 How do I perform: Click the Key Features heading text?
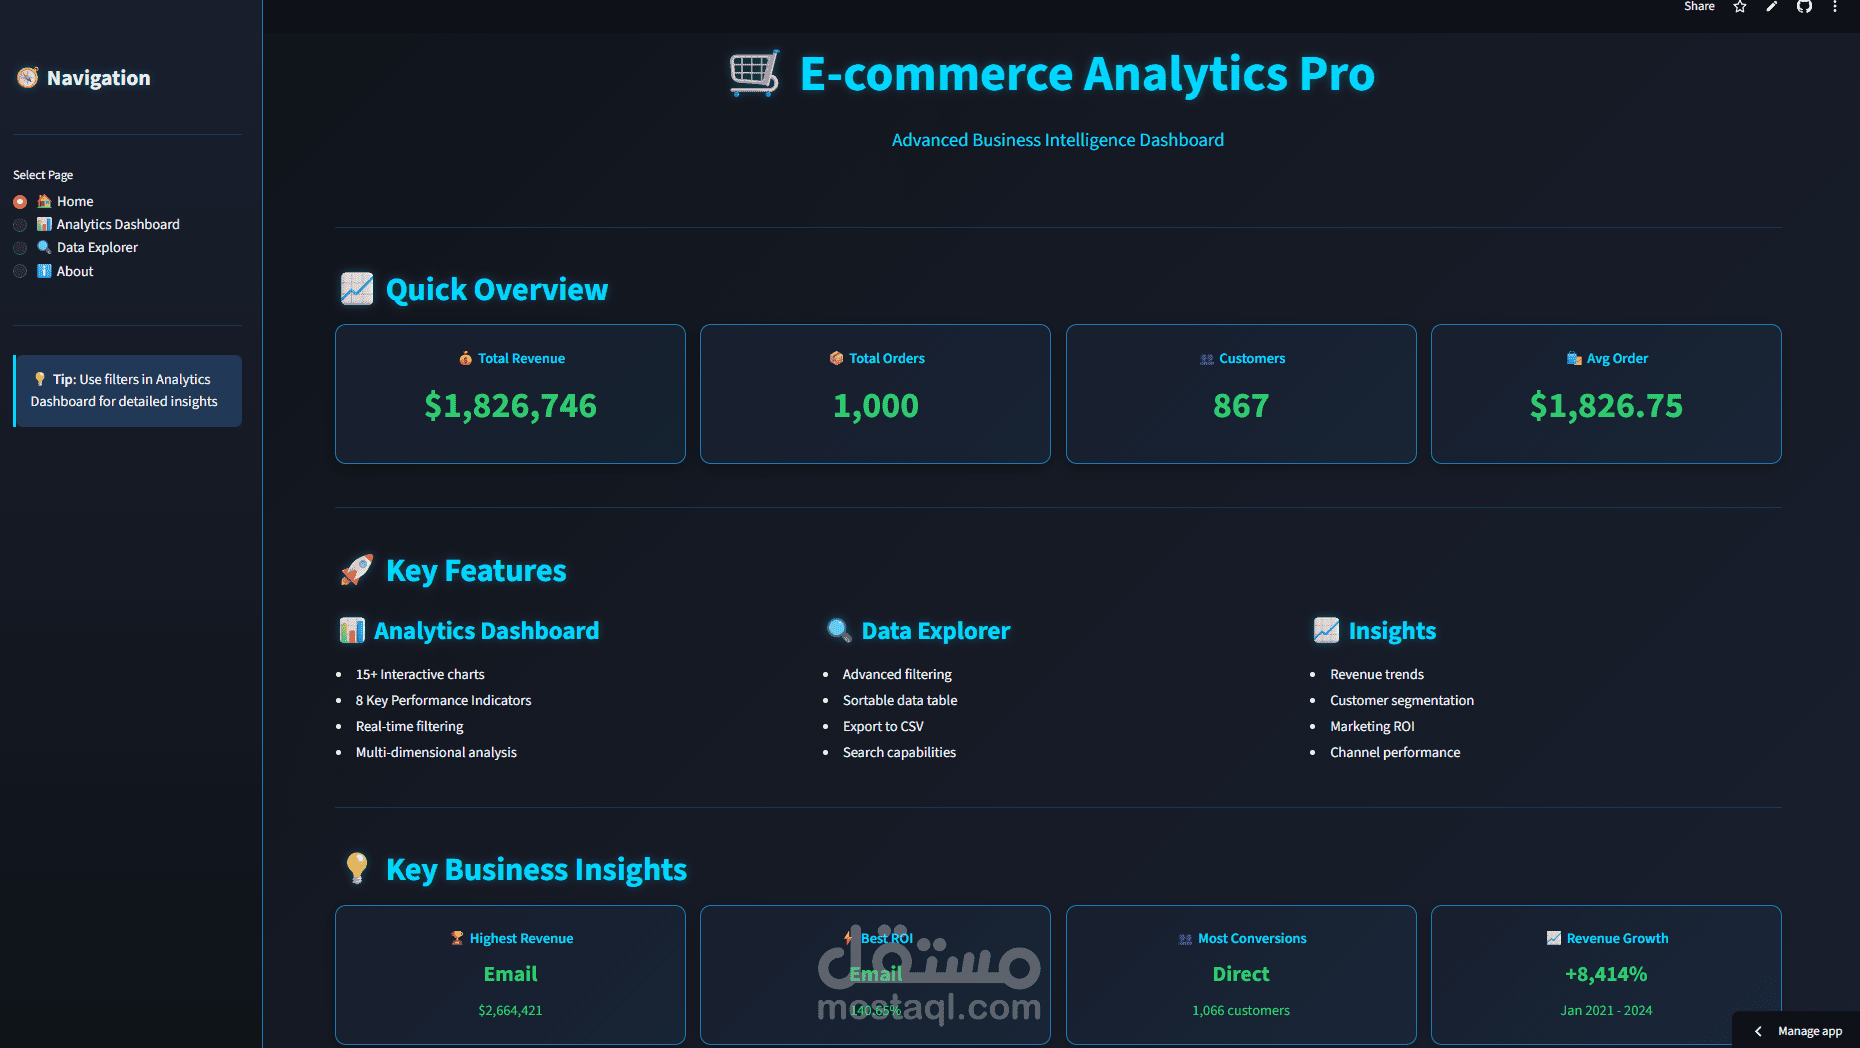coord(476,570)
